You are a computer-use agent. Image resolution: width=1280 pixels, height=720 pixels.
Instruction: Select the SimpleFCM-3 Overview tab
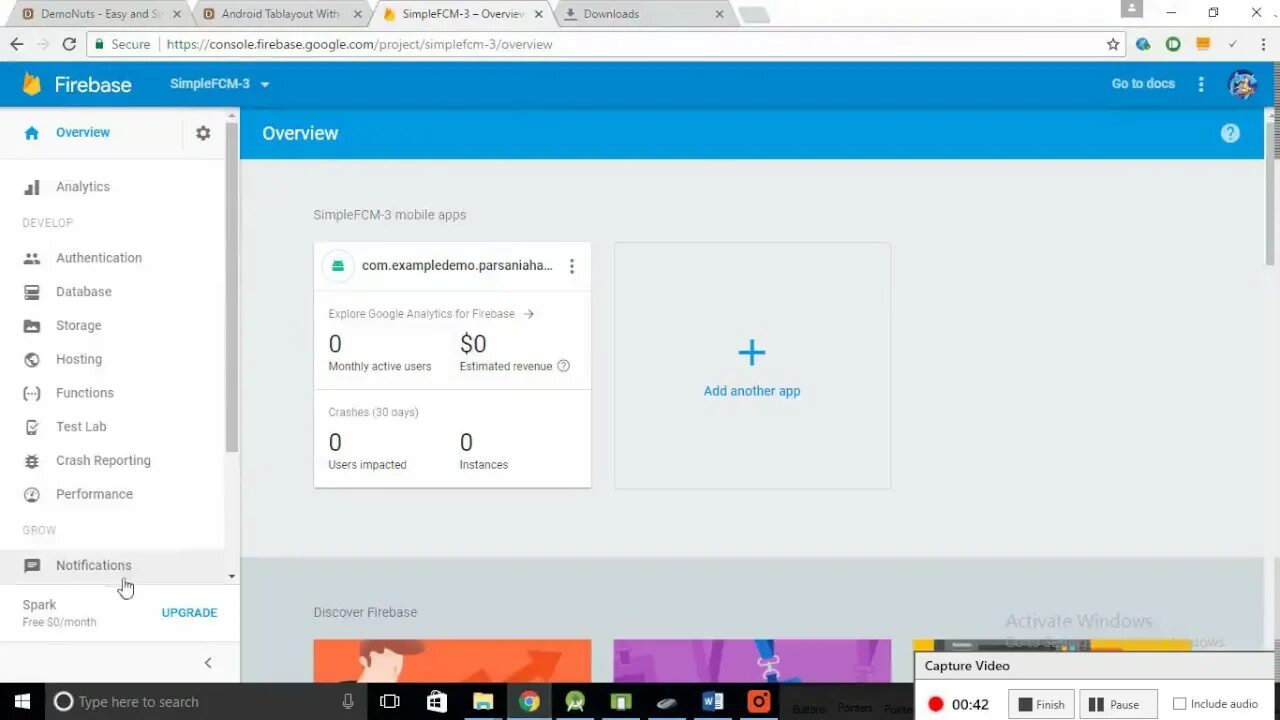462,14
